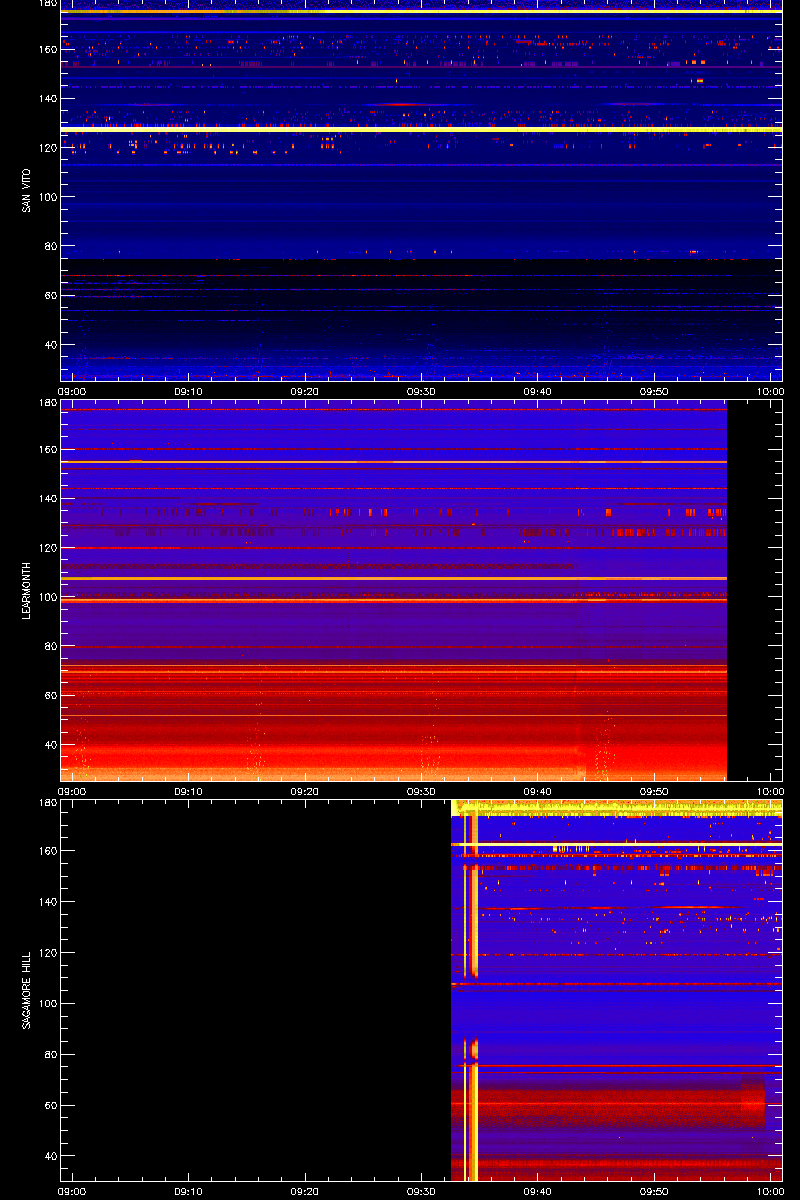Click 09:10 time label under Learmonth panel

(x=188, y=791)
